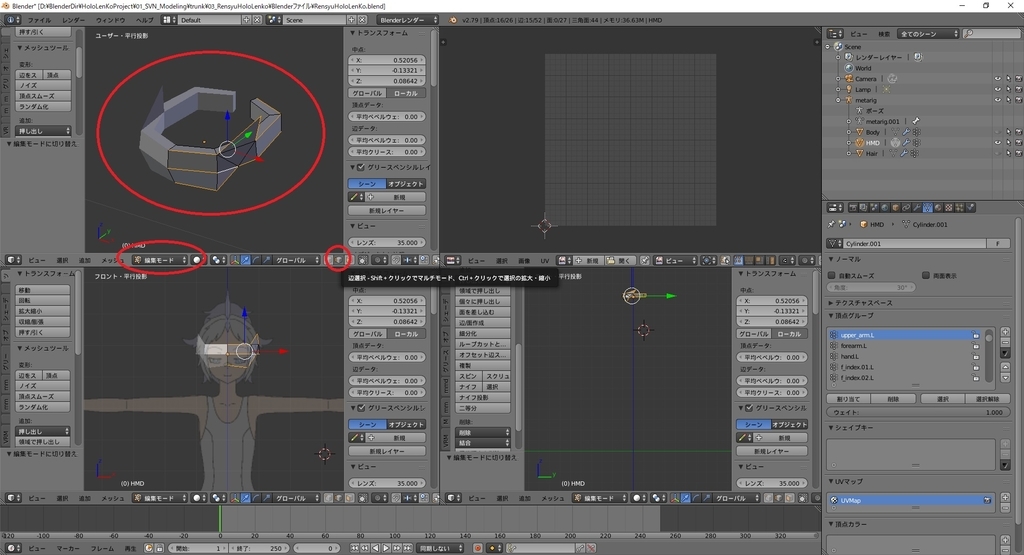The image size is (1024, 555).
Task: Click ランダム化 button in top-left tool shelf
Action: (43, 106)
